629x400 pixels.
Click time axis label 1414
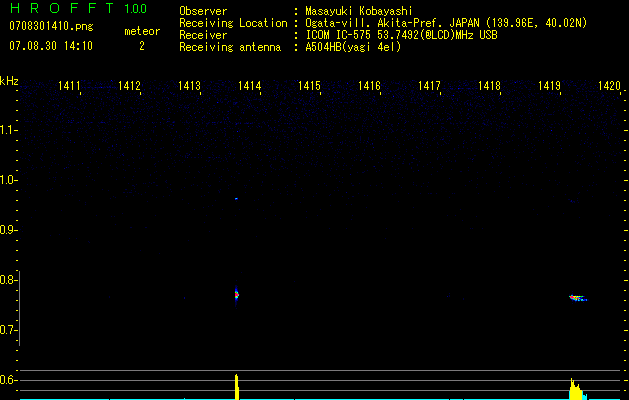coord(250,85)
